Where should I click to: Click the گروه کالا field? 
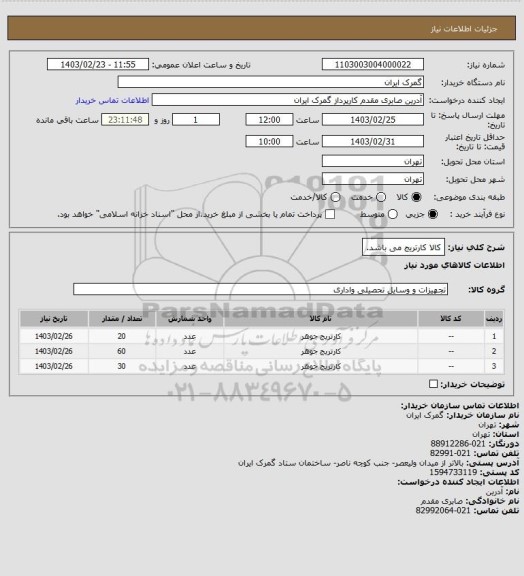(261, 289)
